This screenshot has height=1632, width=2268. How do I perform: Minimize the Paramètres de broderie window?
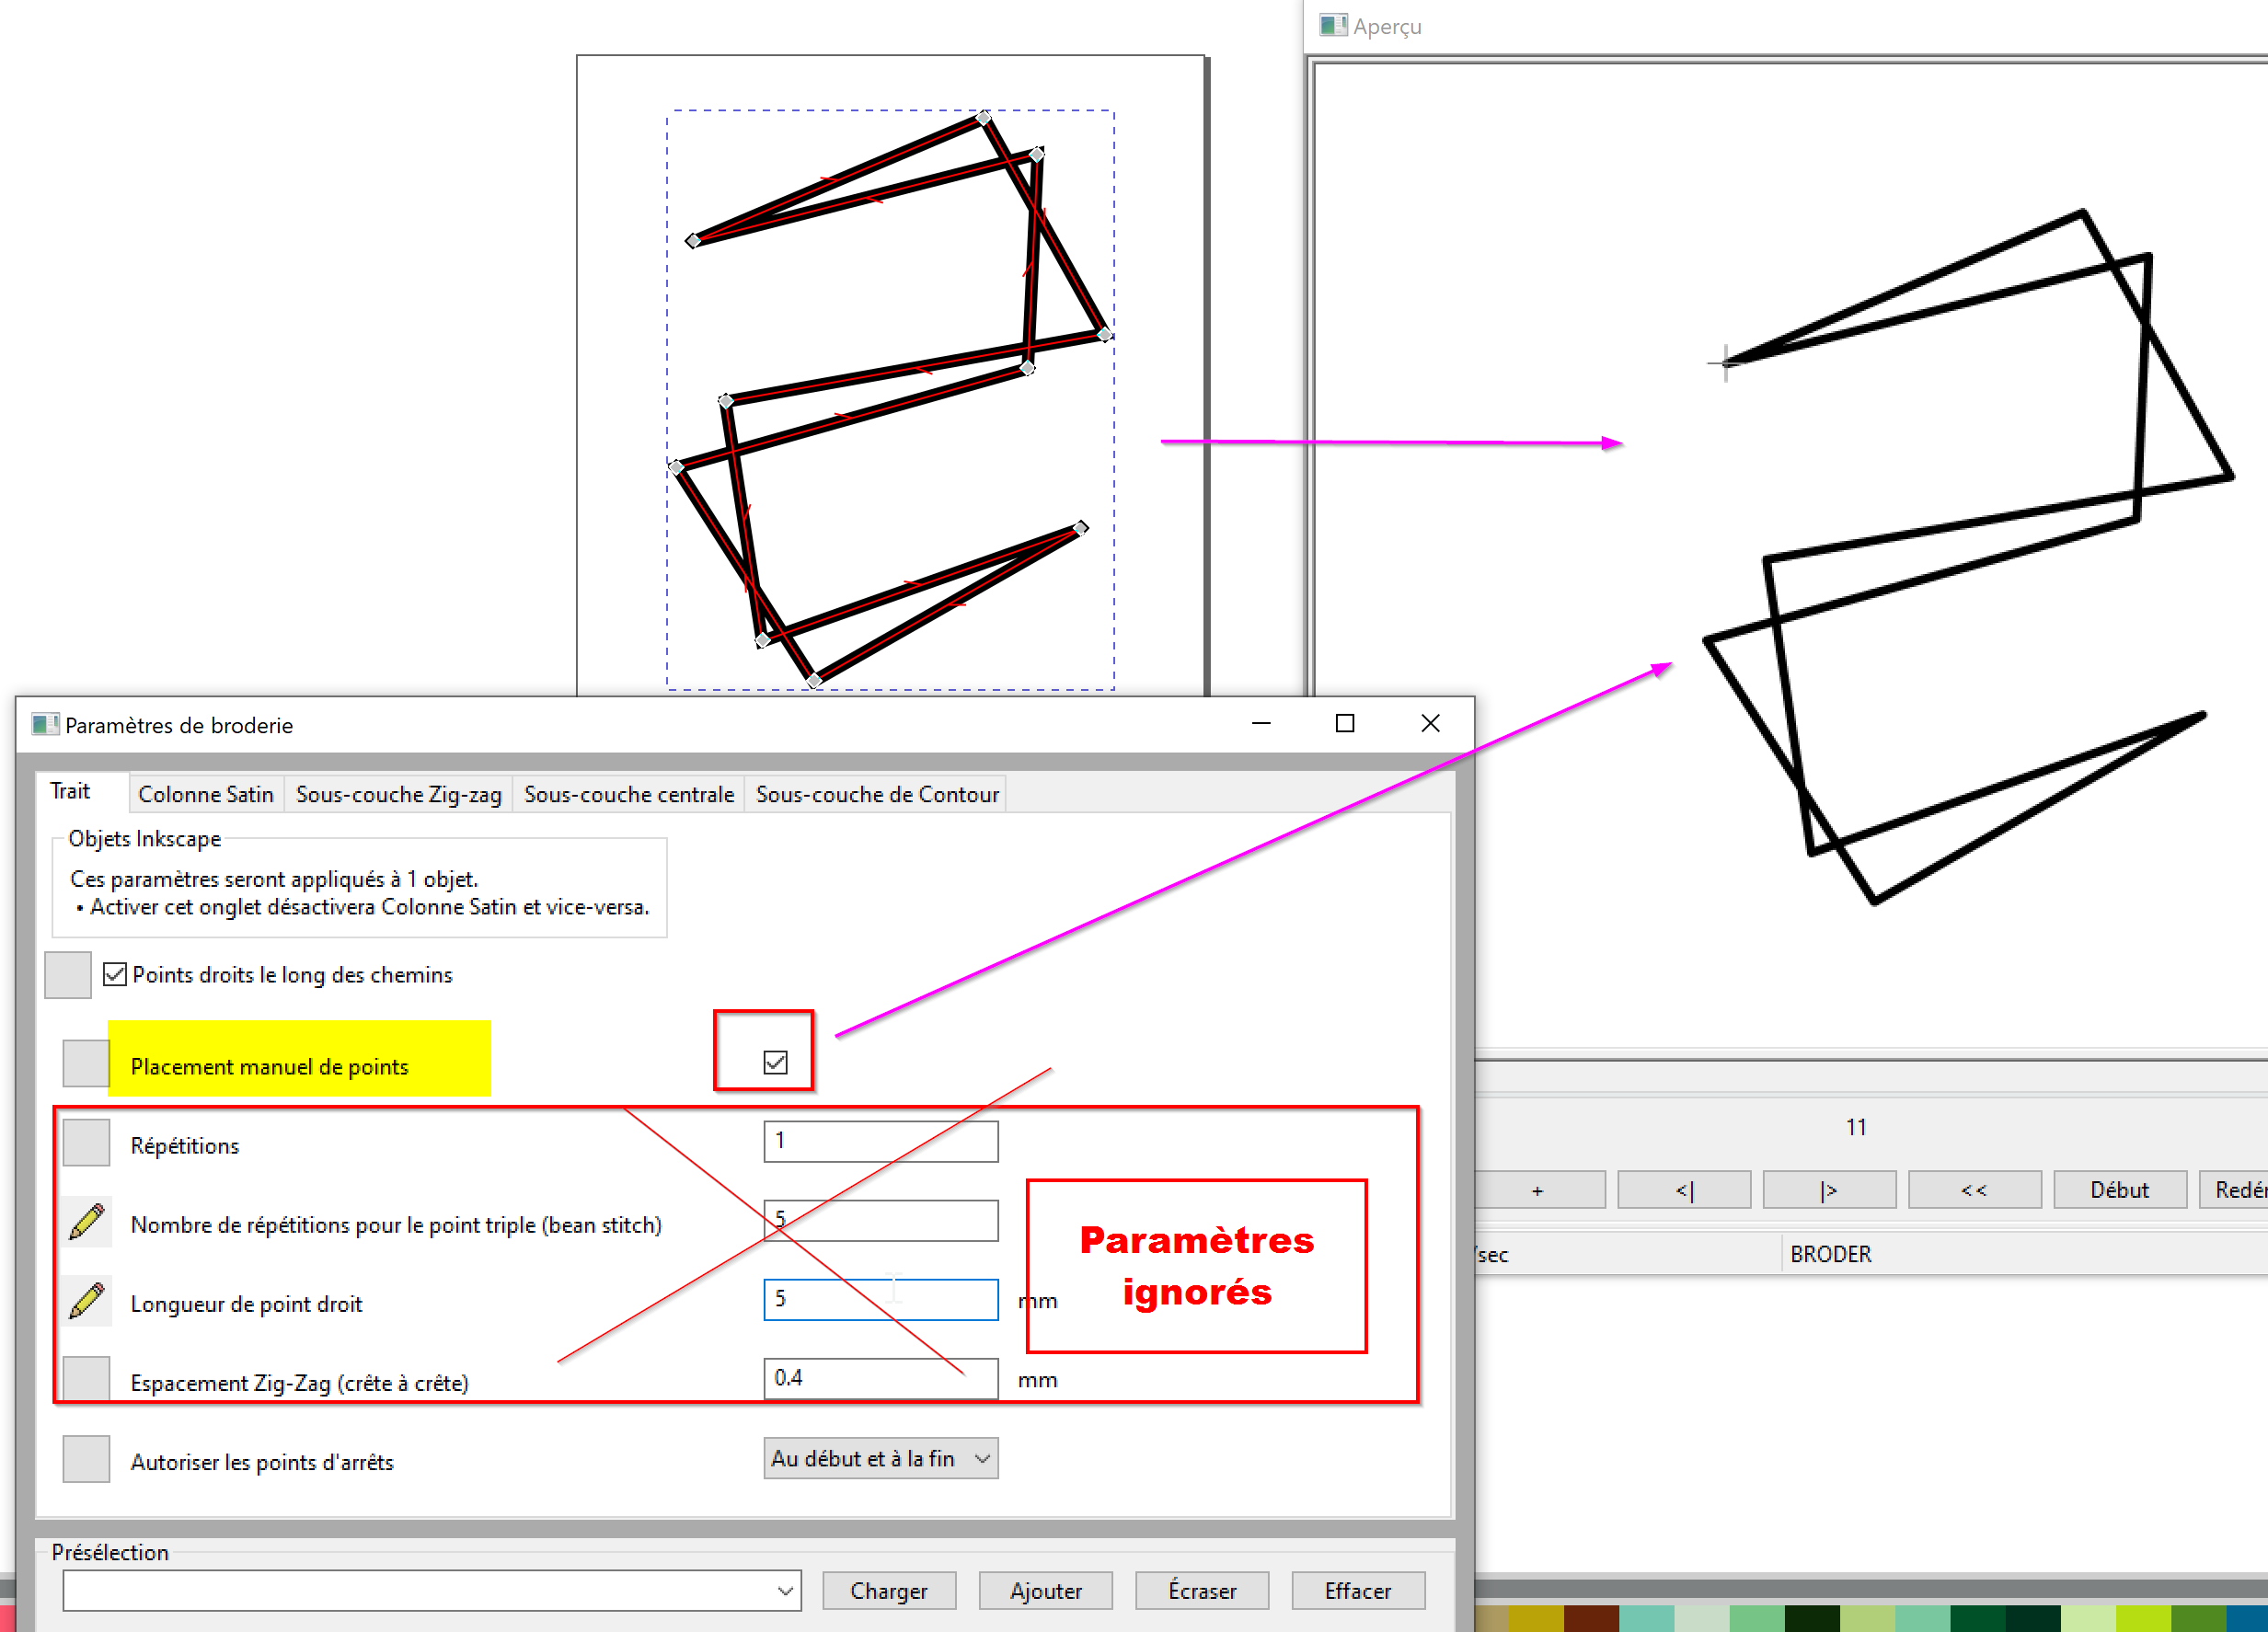tap(1261, 723)
